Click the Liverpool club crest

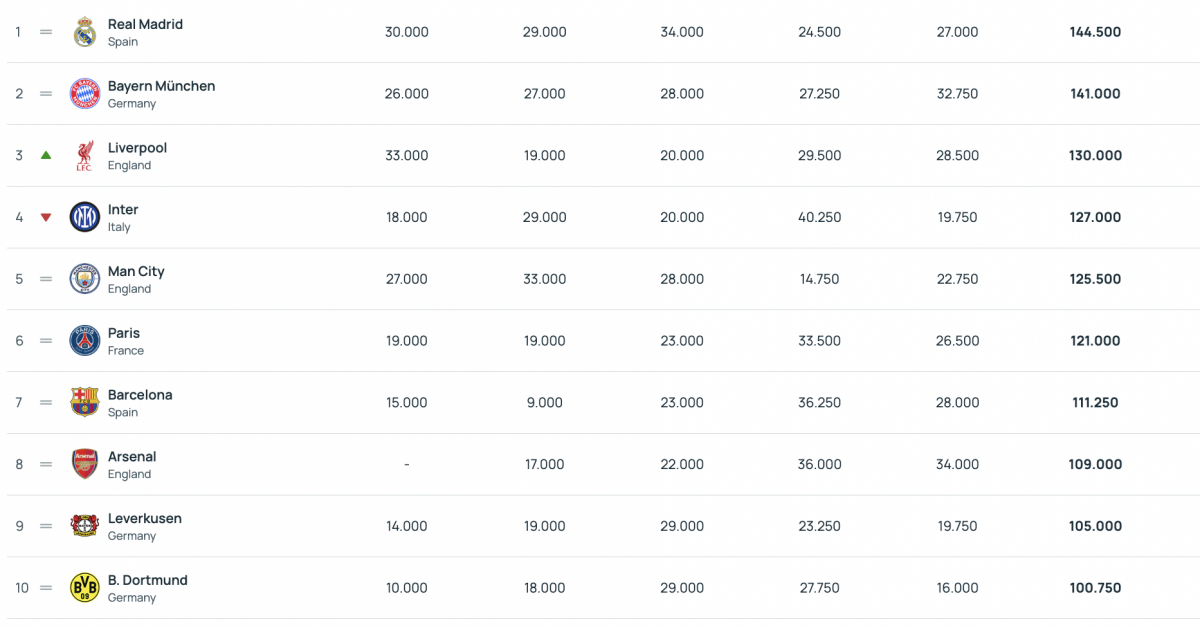click(85, 156)
